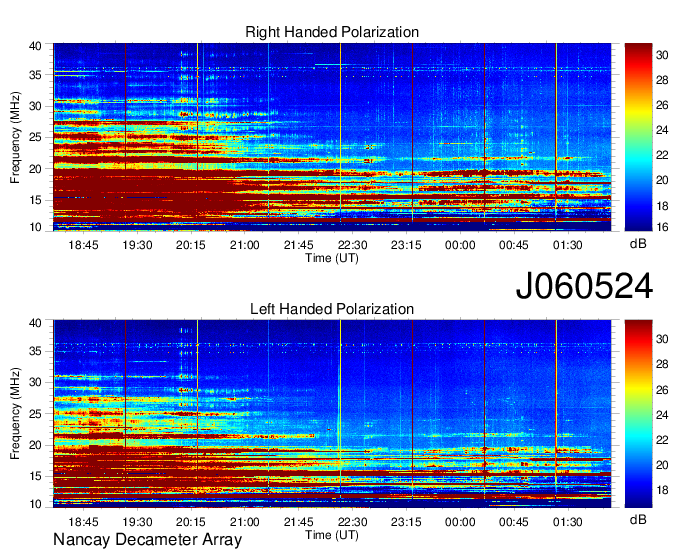Click 19:30 time tick on right-handed plot
The image size is (680, 552).
(137, 245)
